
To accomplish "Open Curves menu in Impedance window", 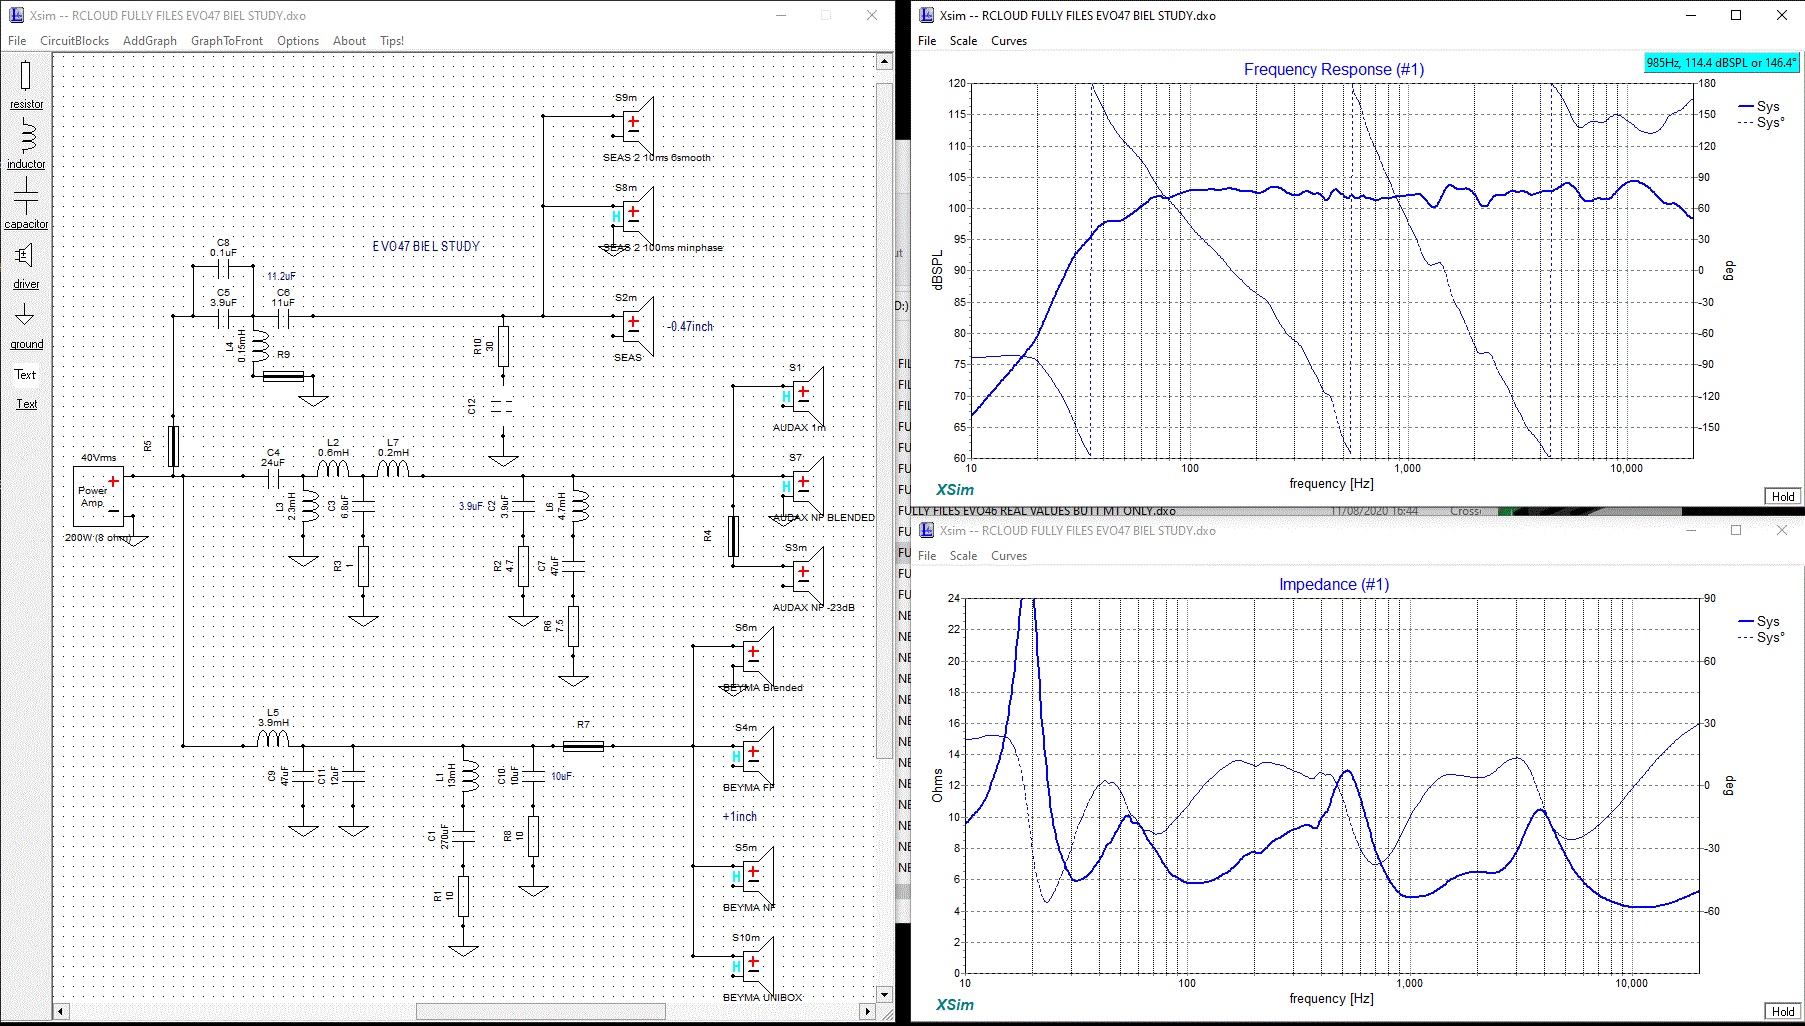I will pyautogui.click(x=1009, y=556).
